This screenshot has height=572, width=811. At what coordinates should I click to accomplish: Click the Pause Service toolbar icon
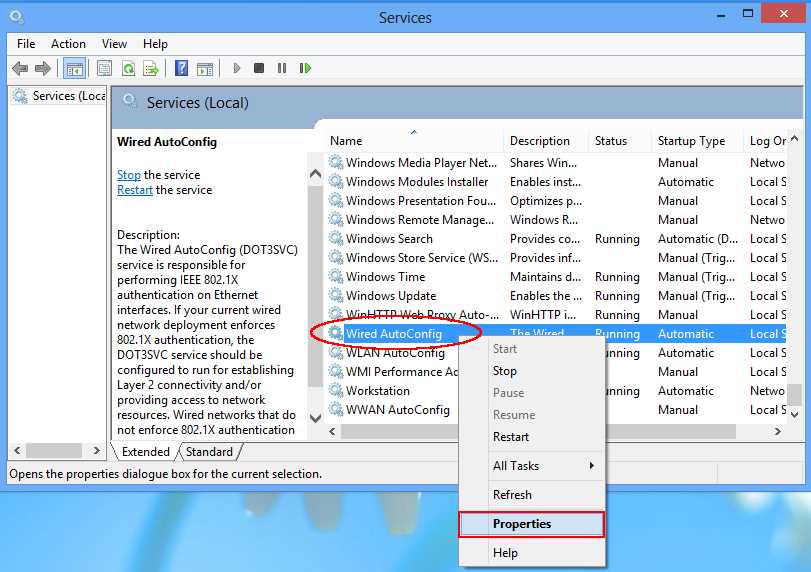(282, 68)
